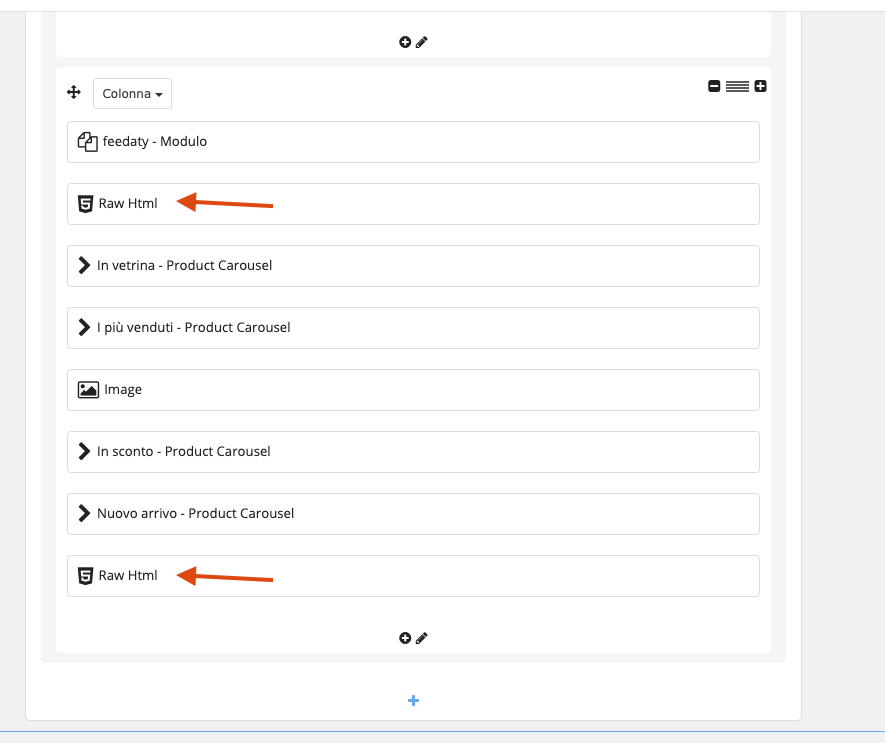Click the HTML5 icon on first Raw Html
The image size is (885, 743).
coord(85,204)
